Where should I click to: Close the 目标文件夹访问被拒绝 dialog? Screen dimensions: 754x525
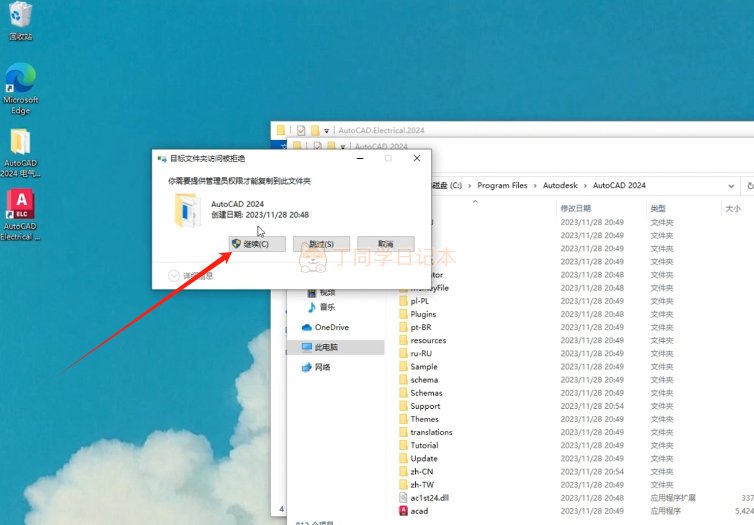(417, 158)
